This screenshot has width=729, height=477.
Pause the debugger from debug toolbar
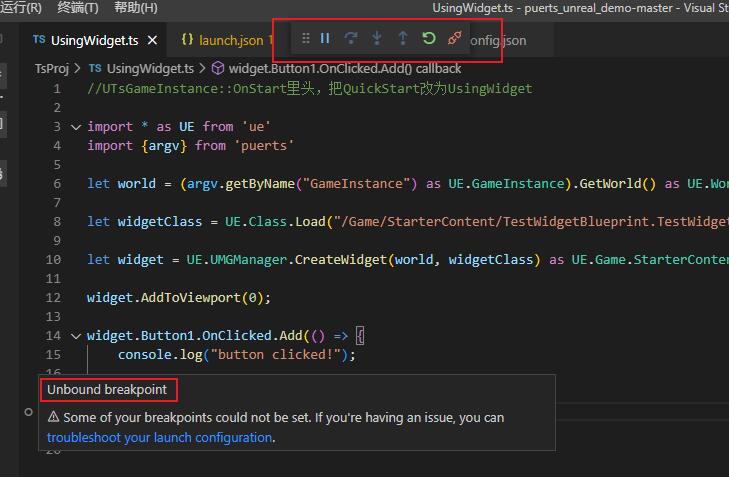point(325,39)
